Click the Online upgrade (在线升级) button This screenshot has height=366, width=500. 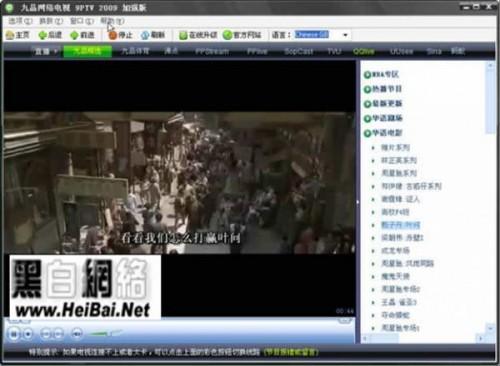(x=198, y=35)
